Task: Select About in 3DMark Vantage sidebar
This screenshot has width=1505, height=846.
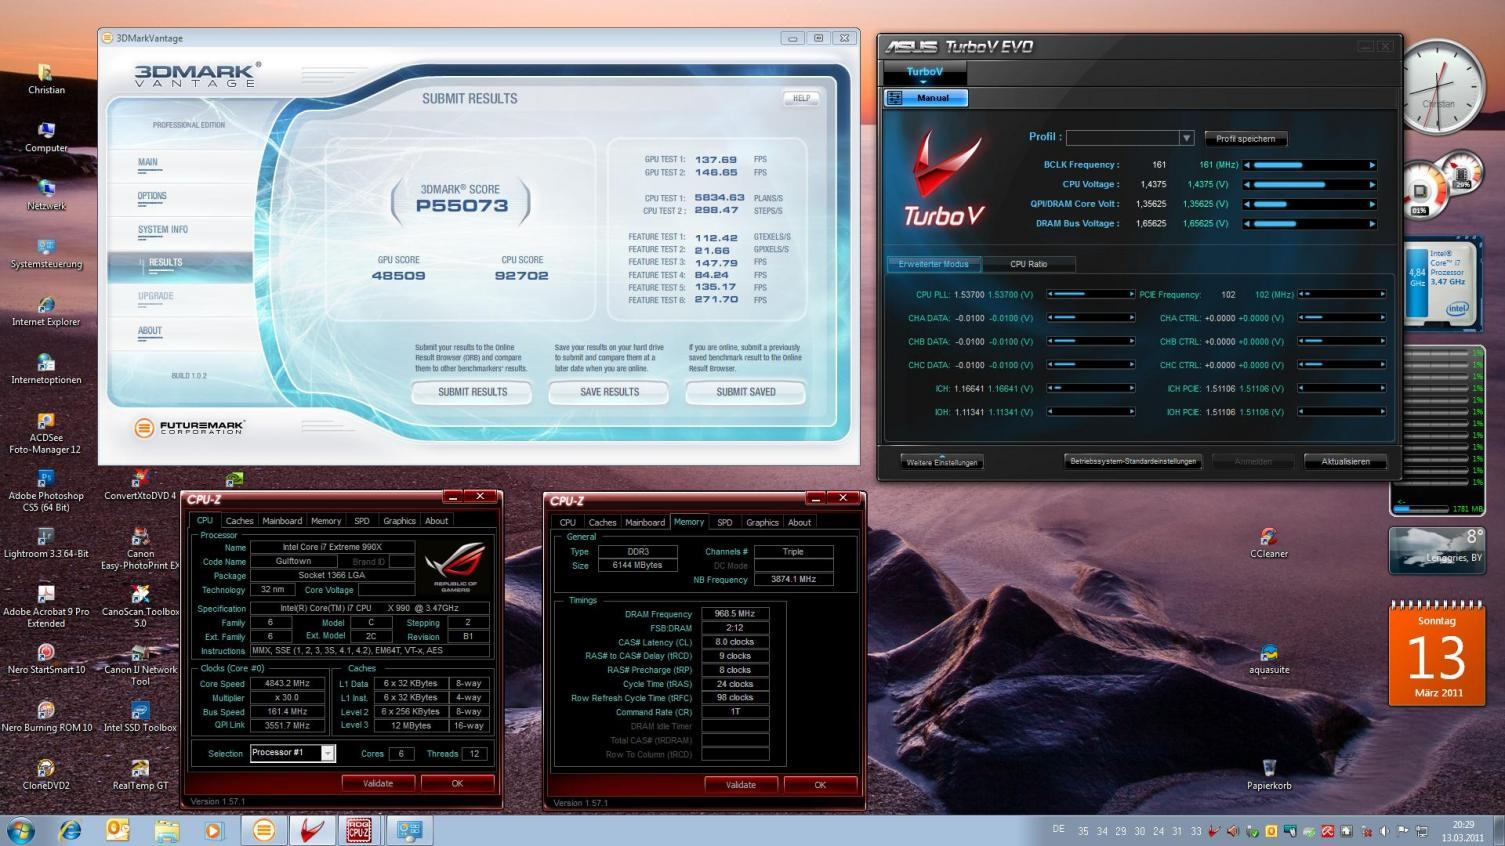Action: (150, 331)
